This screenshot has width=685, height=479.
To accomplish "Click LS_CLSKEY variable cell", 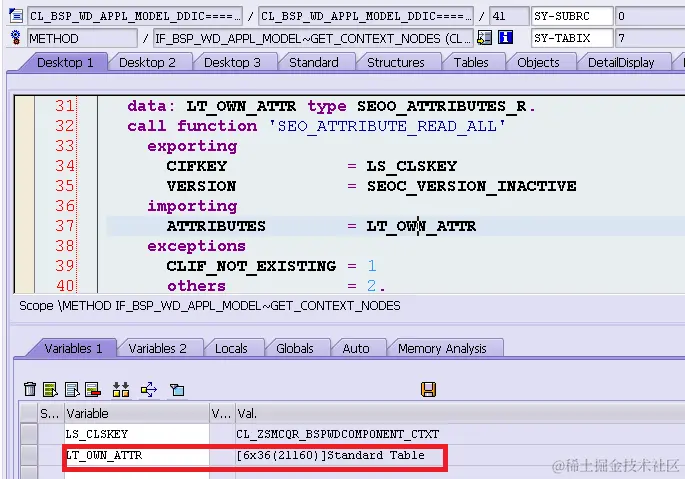I will tap(137, 434).
